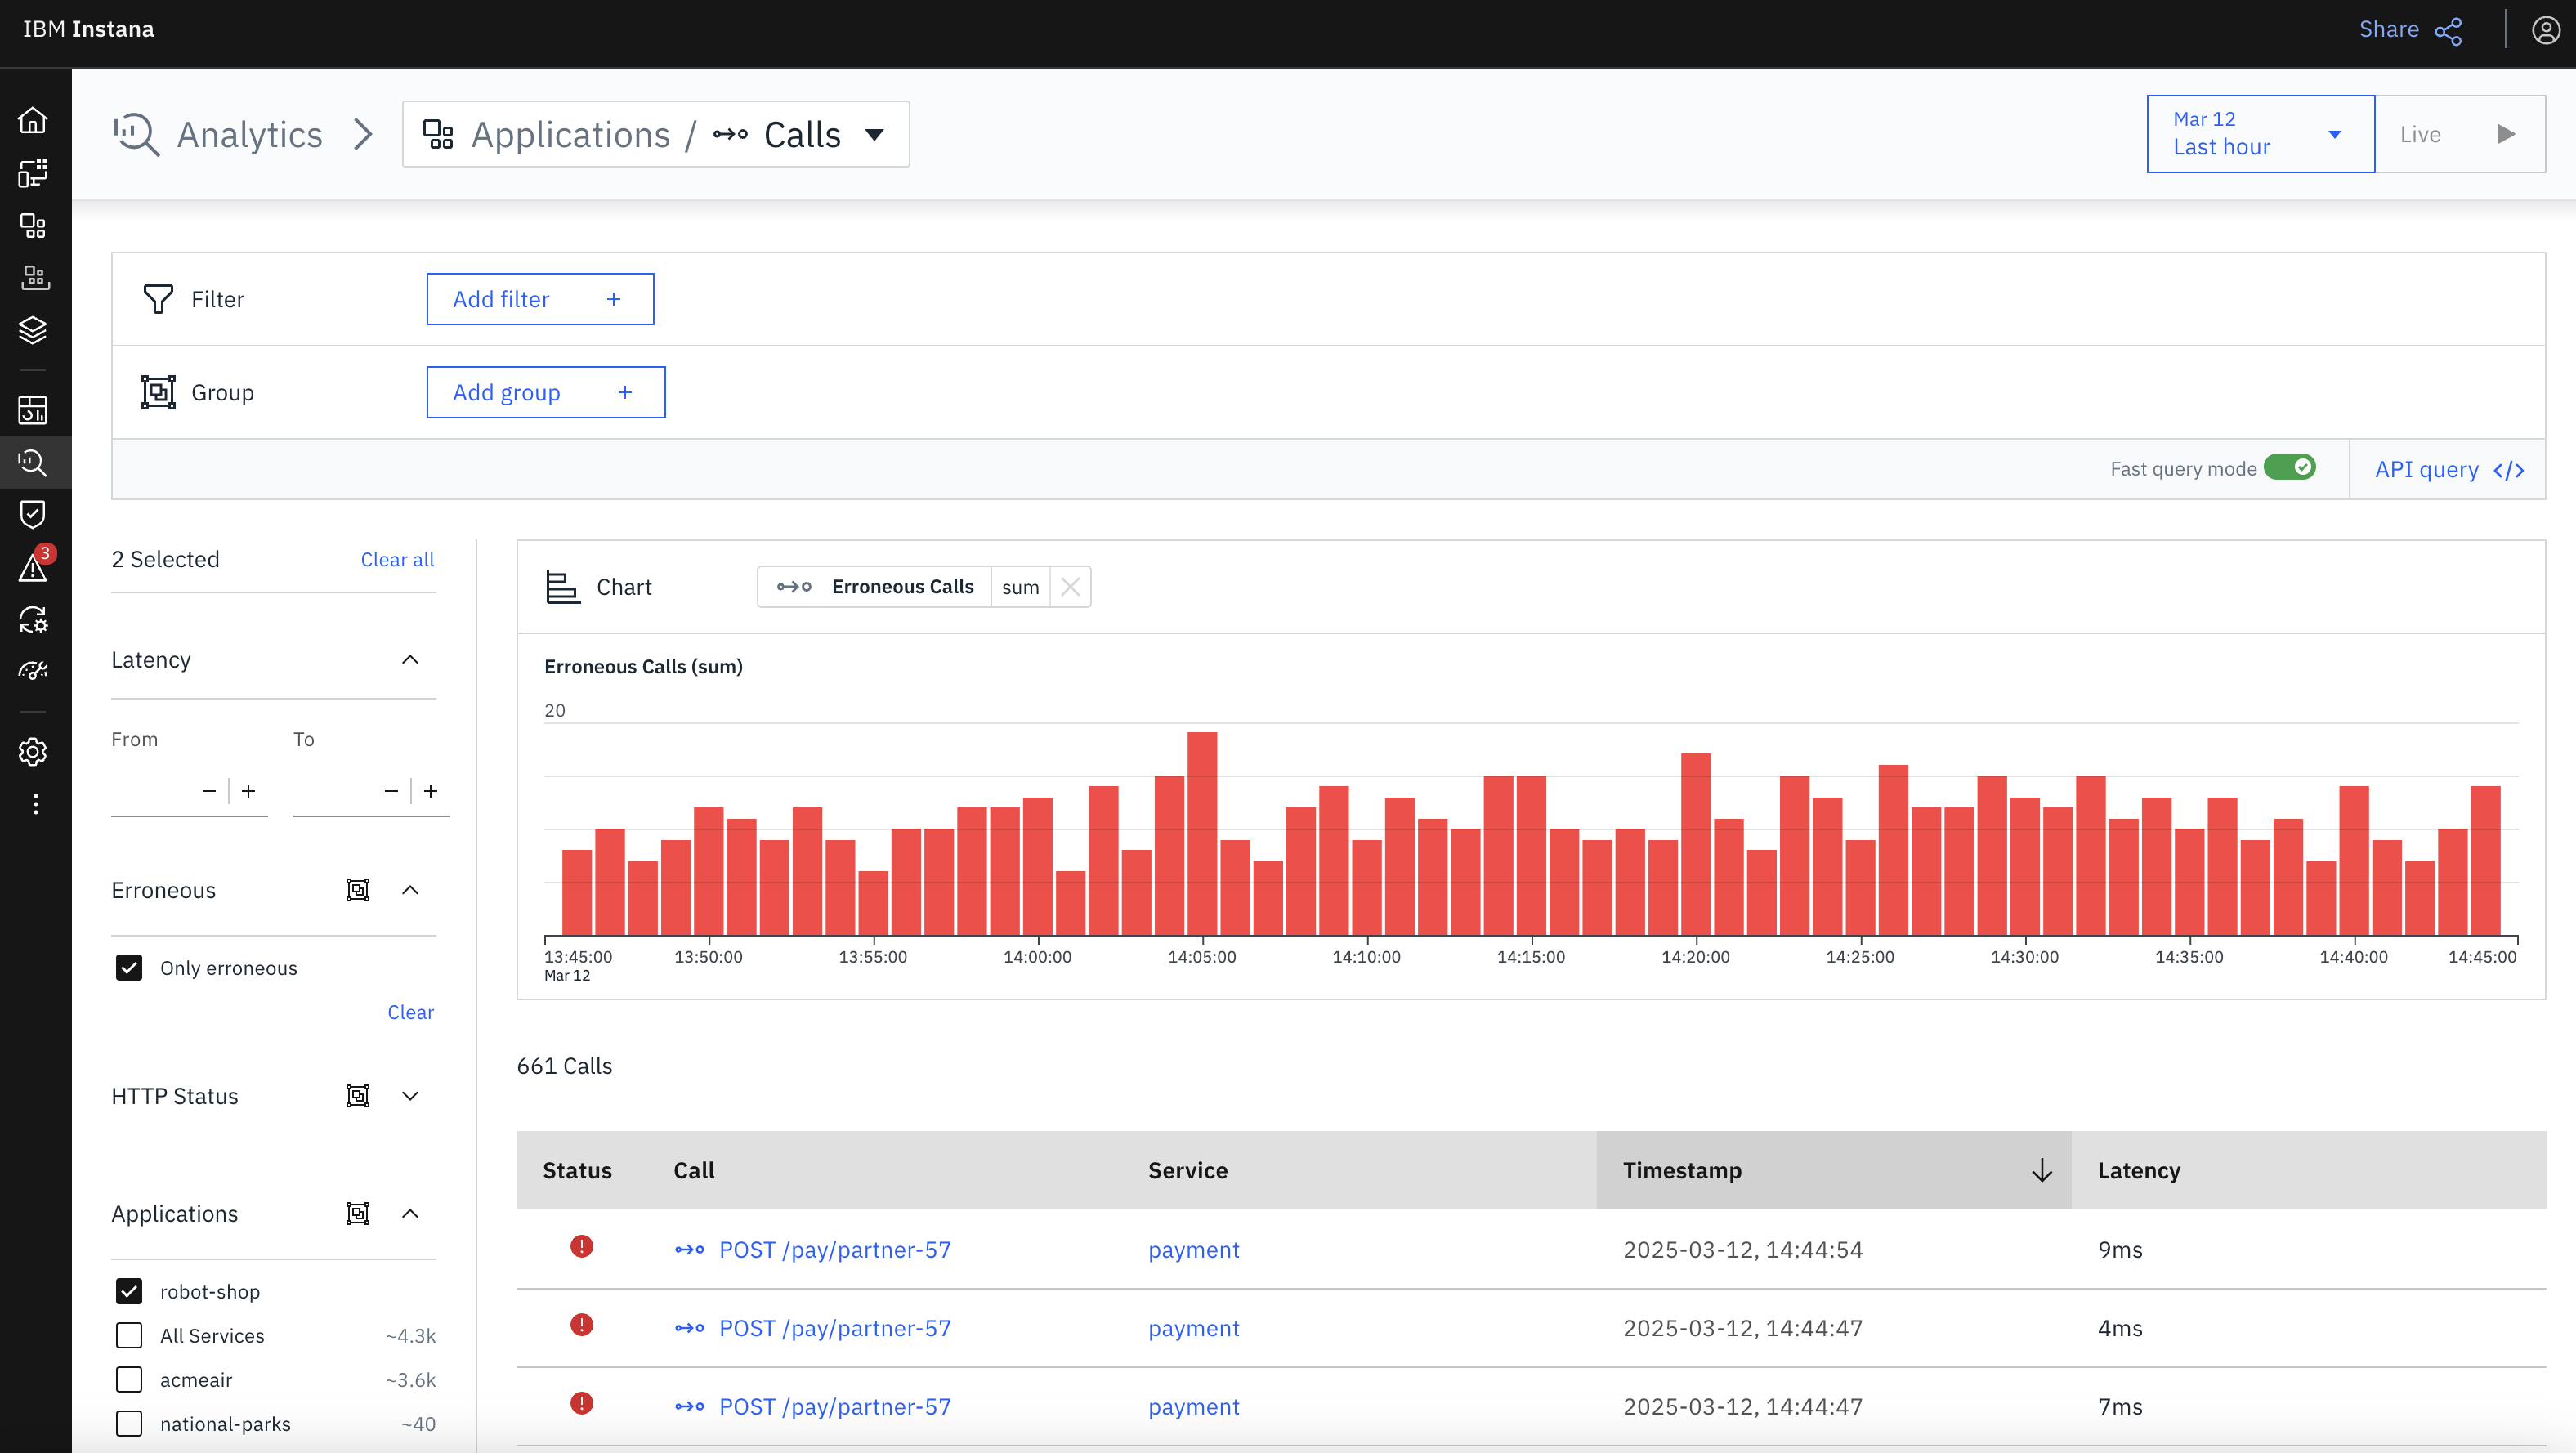This screenshot has width=2576, height=1453.
Task: Click the IBM Instana logo
Action: point(88,29)
